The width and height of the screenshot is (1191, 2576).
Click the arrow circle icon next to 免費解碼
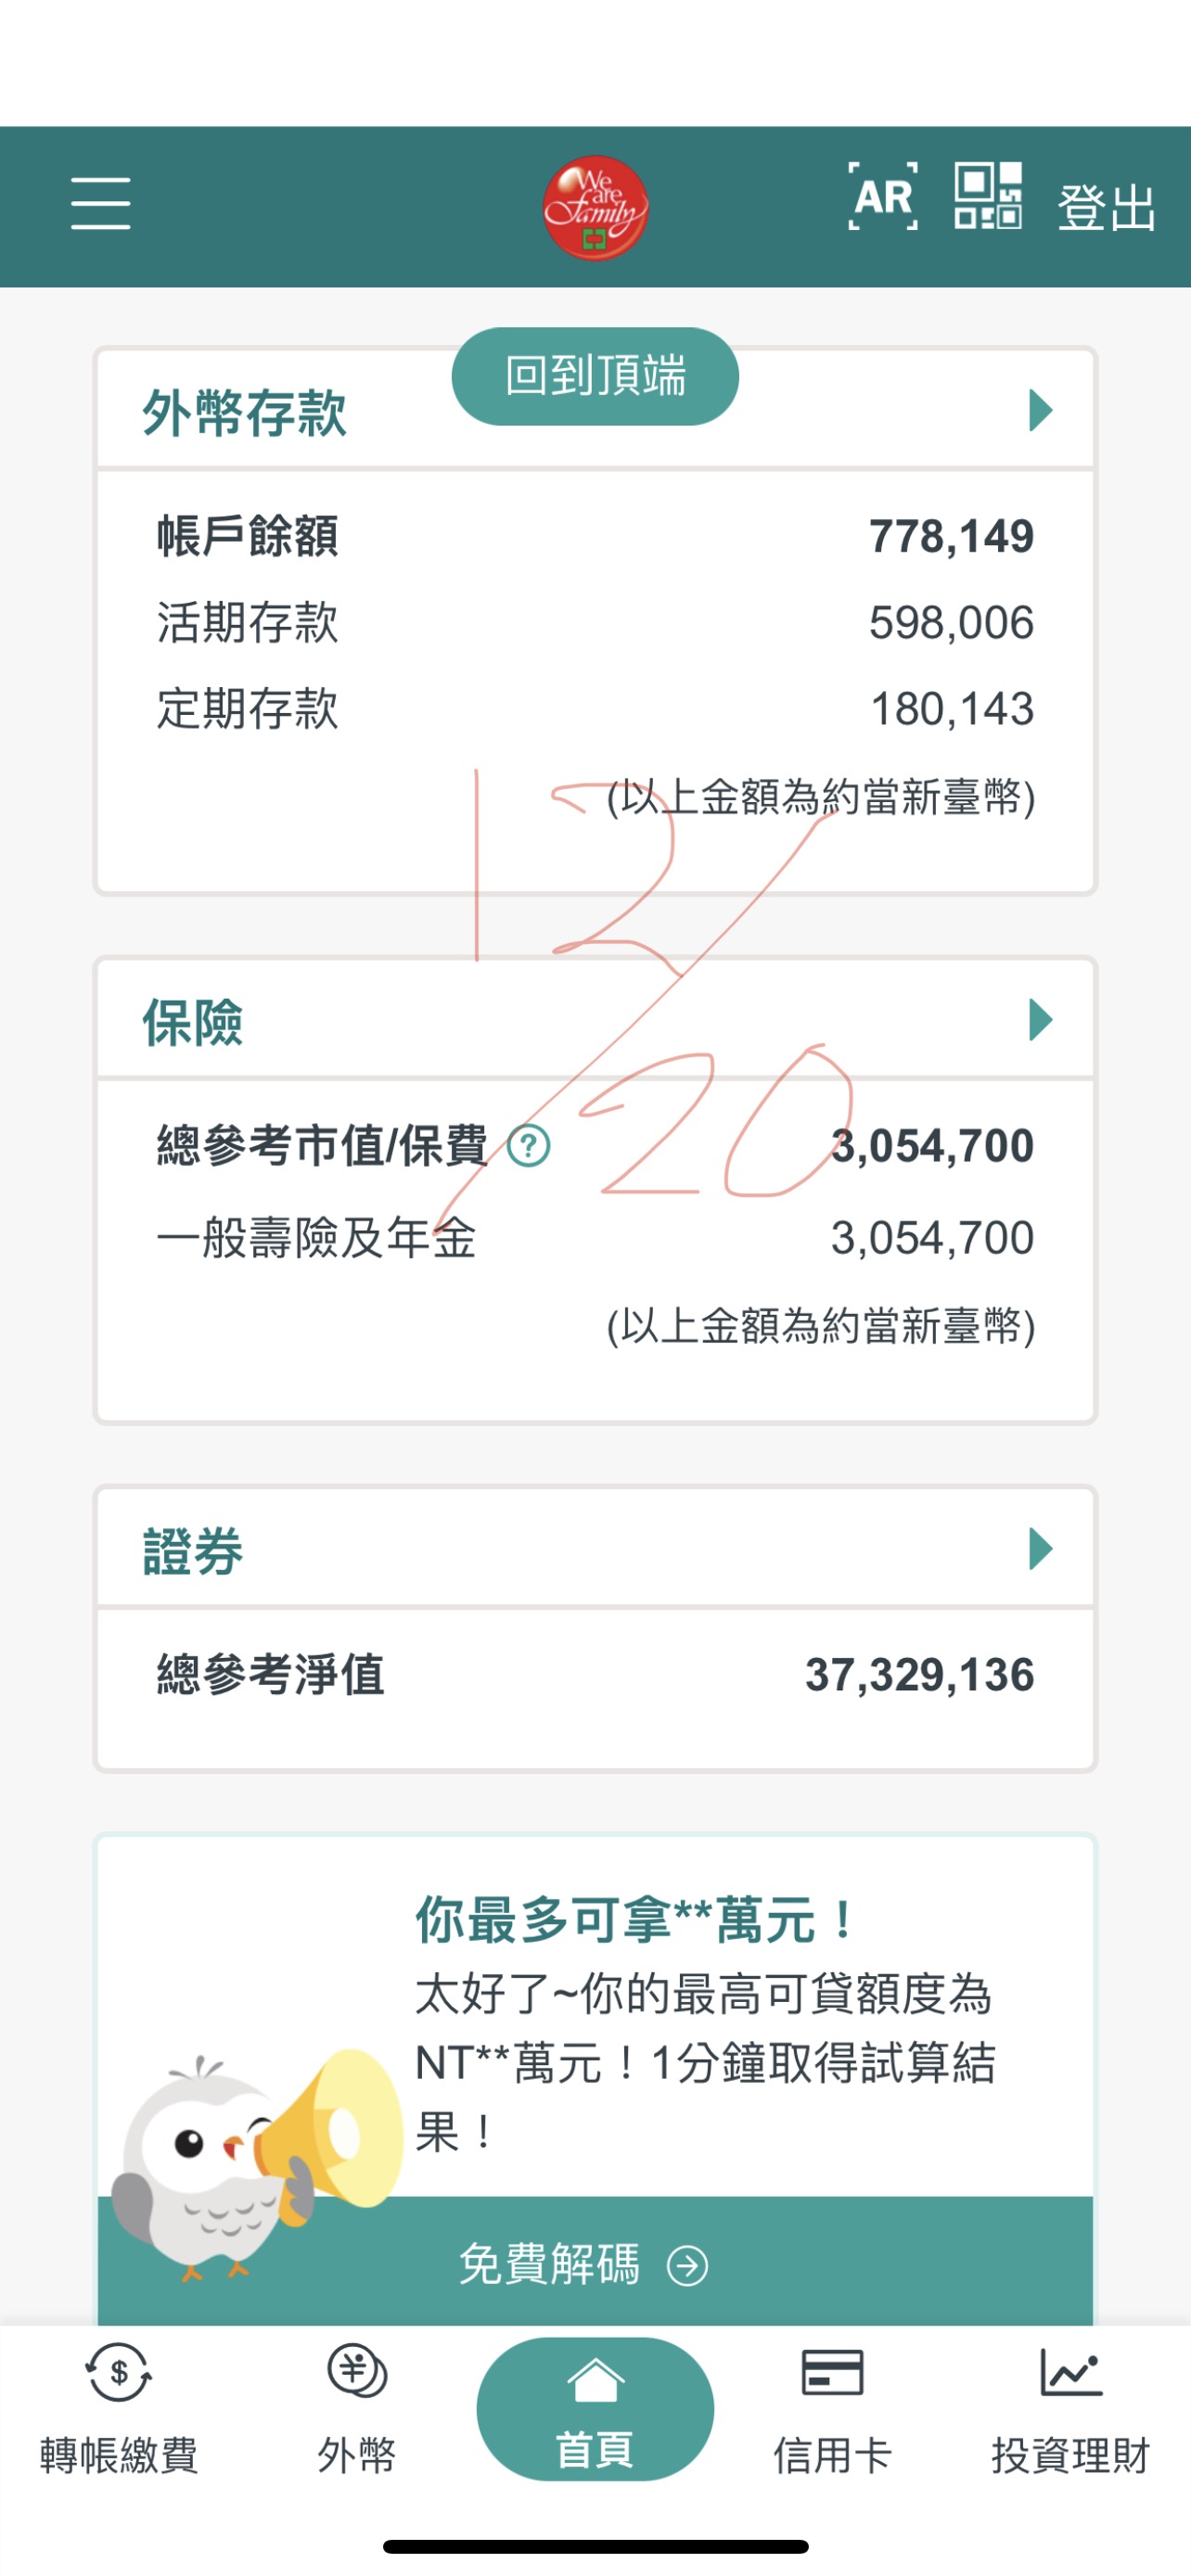point(687,2266)
